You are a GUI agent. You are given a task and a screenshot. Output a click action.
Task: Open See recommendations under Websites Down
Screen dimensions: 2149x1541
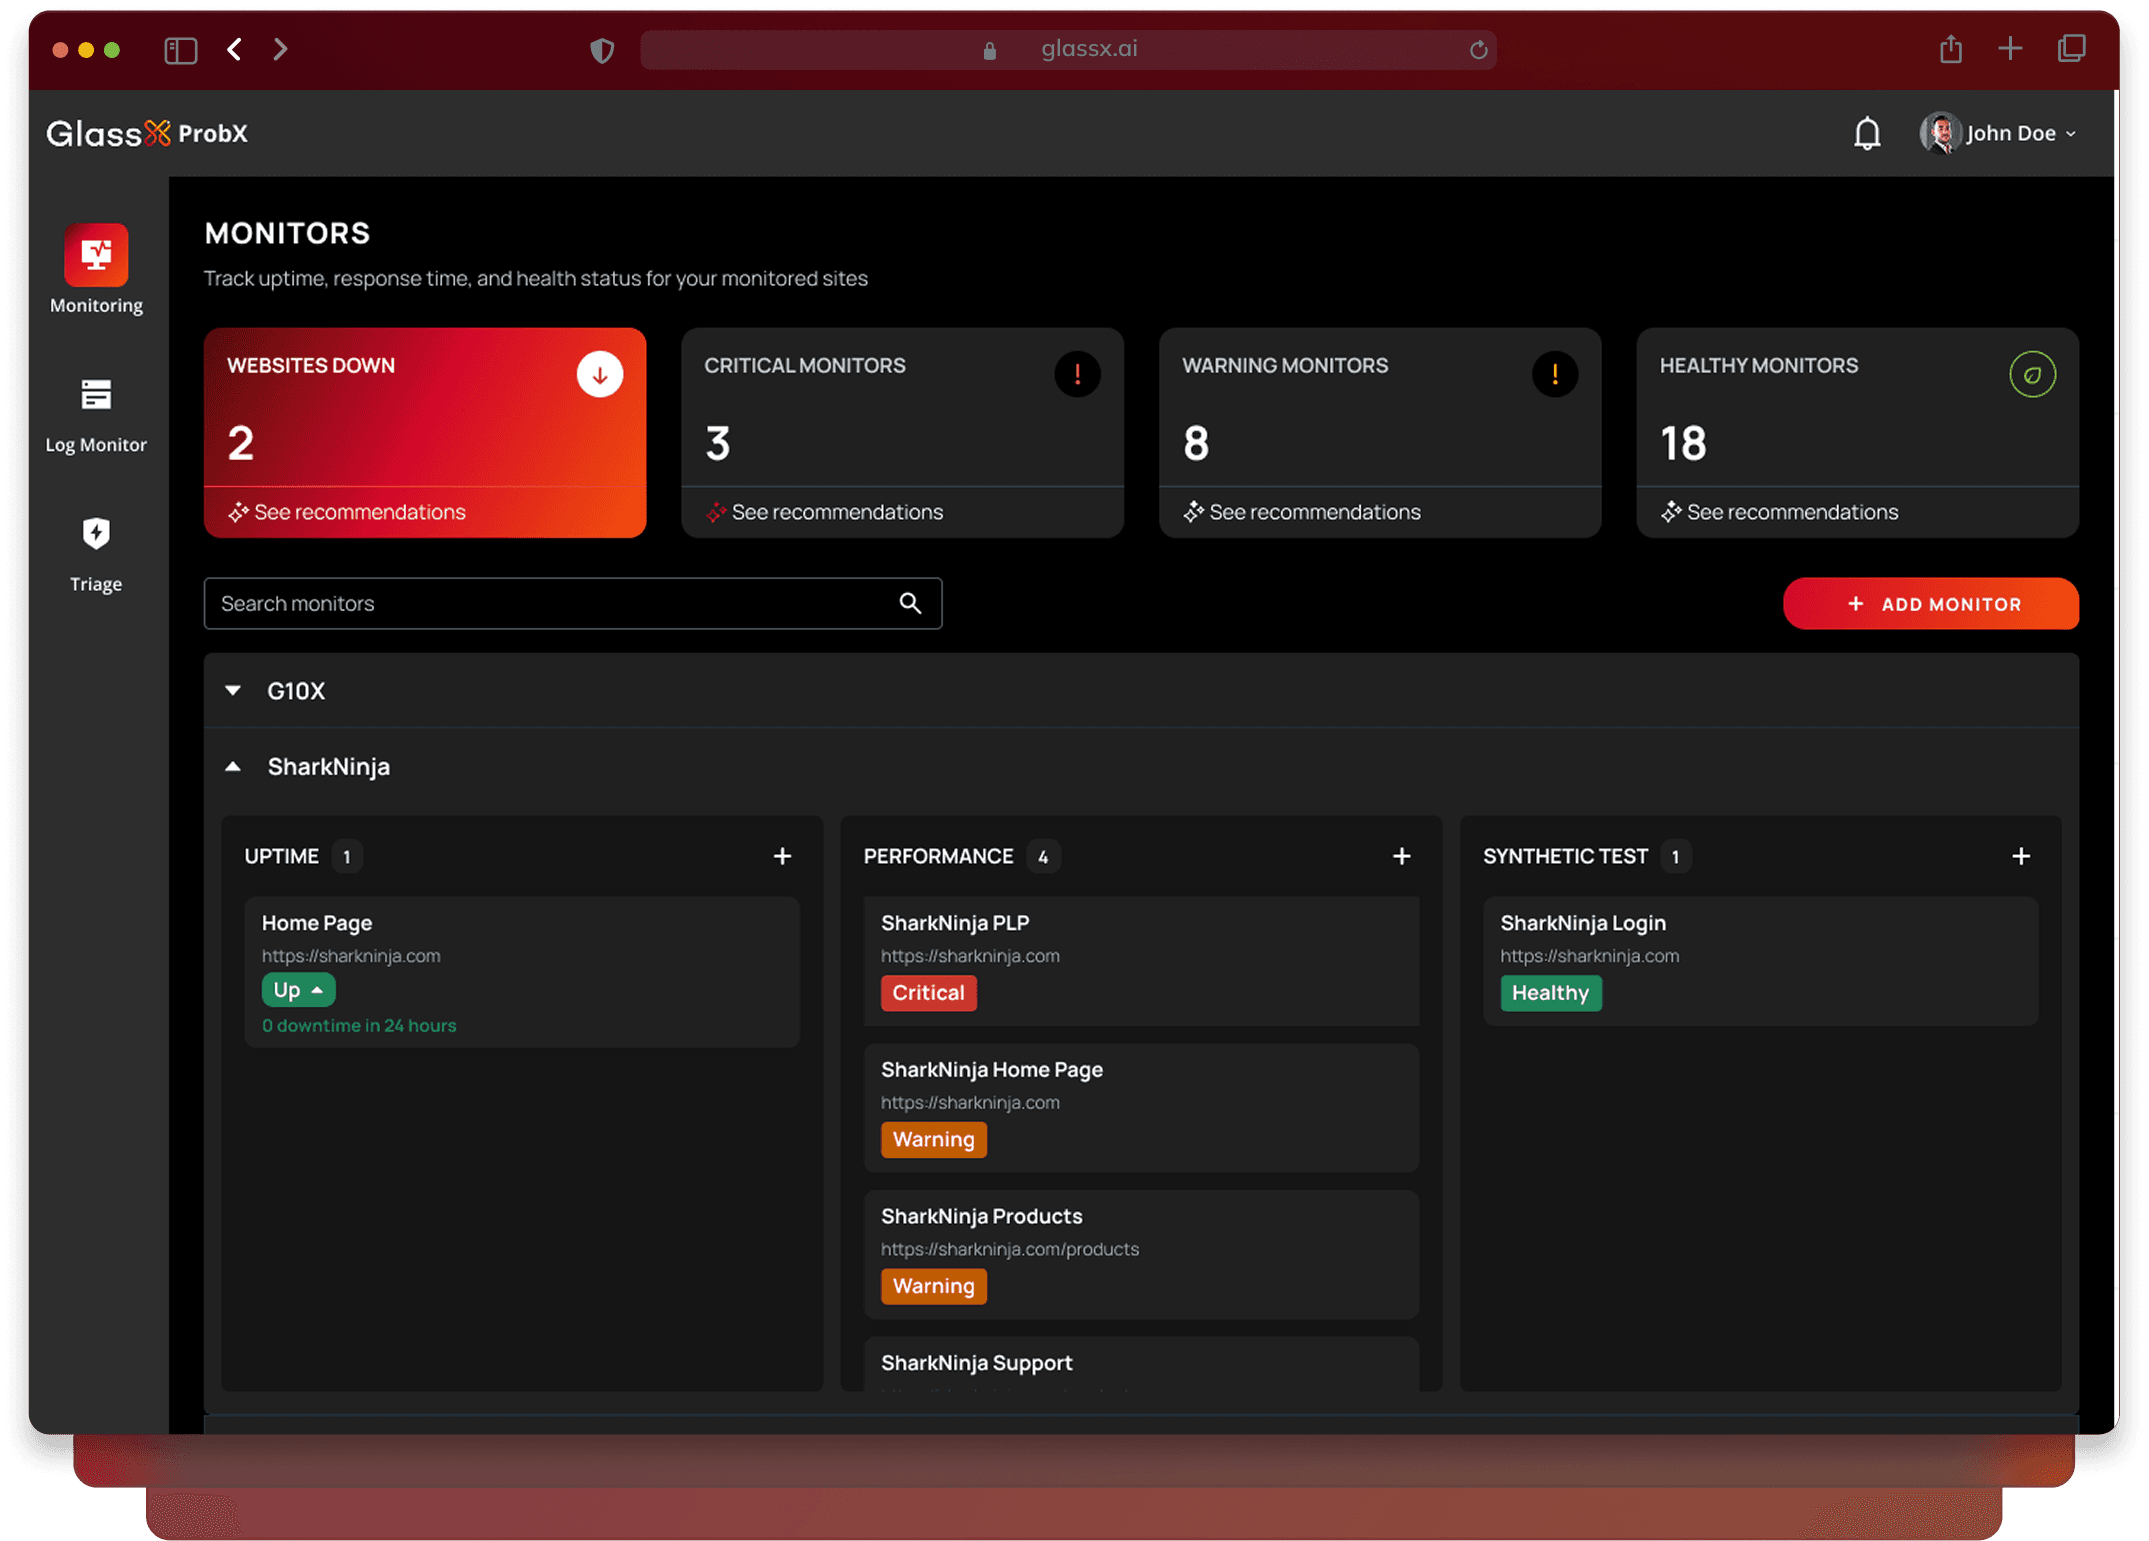tap(347, 512)
